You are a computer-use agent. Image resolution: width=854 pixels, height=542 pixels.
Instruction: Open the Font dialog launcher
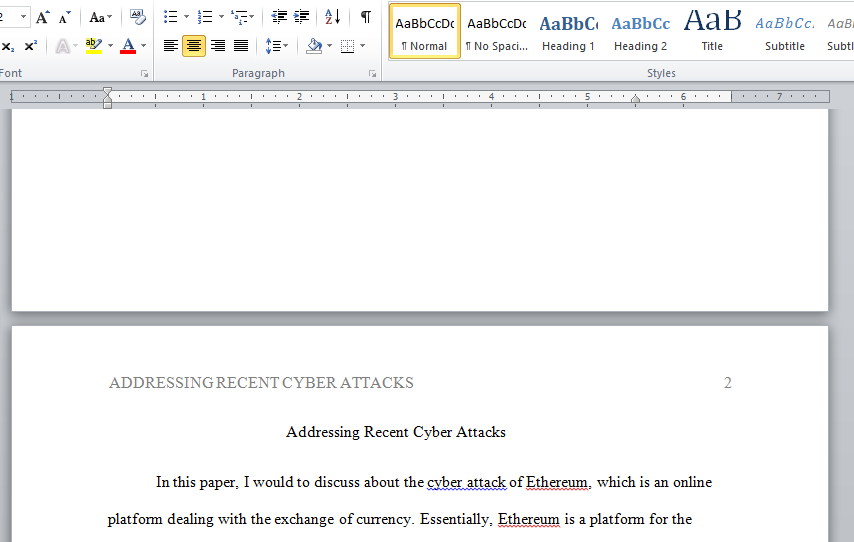(x=144, y=74)
